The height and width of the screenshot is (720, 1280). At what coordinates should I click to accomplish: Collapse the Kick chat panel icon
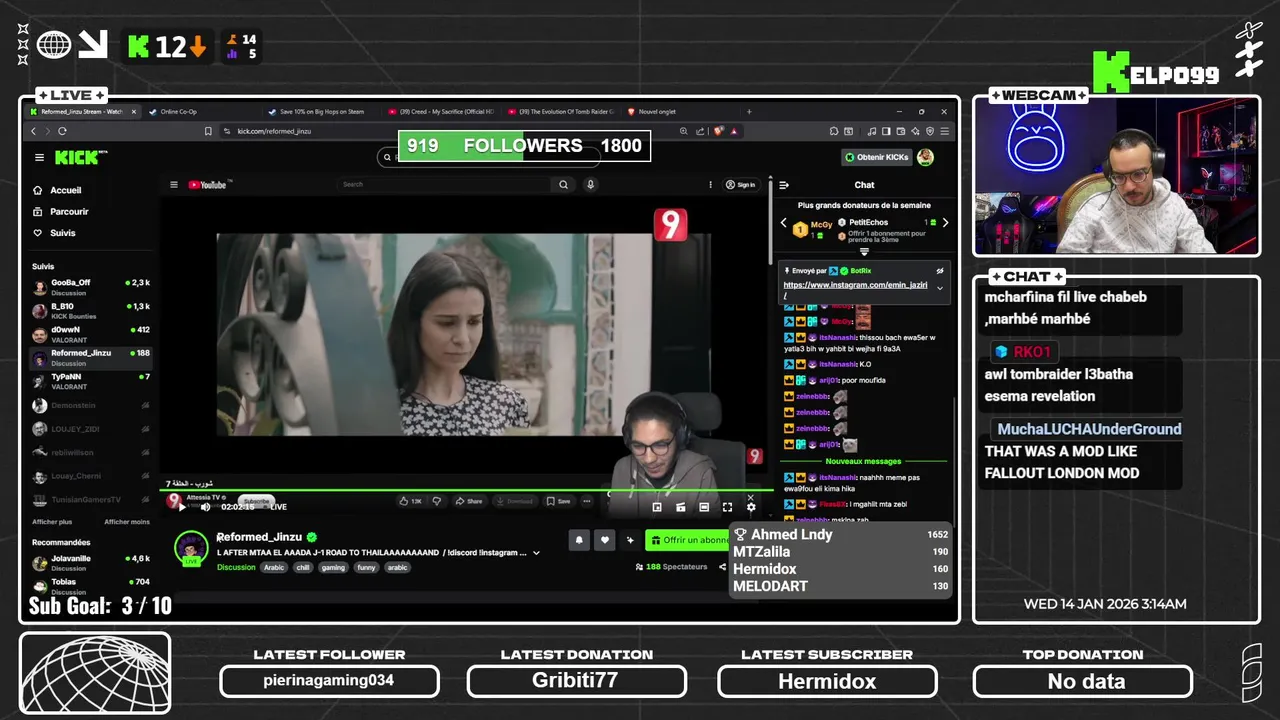[784, 185]
